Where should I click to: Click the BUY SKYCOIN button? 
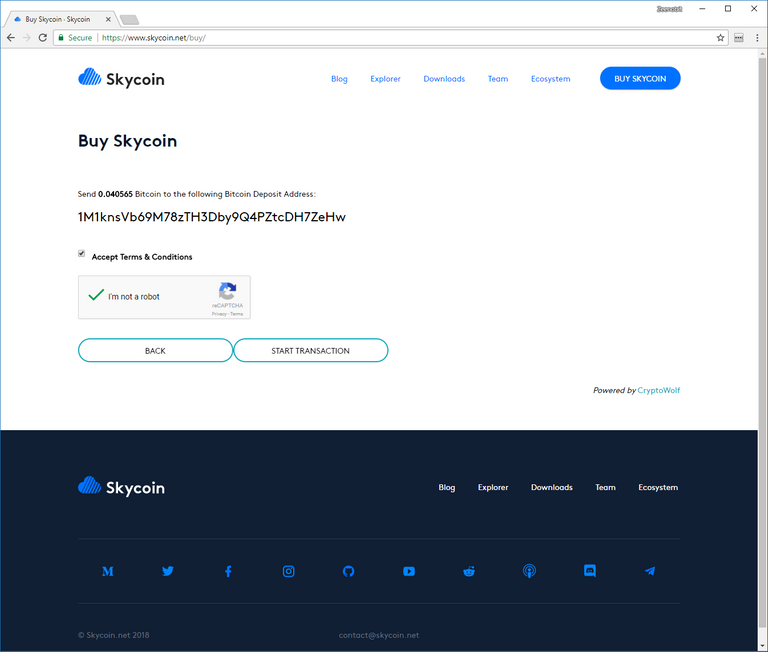[x=640, y=78]
